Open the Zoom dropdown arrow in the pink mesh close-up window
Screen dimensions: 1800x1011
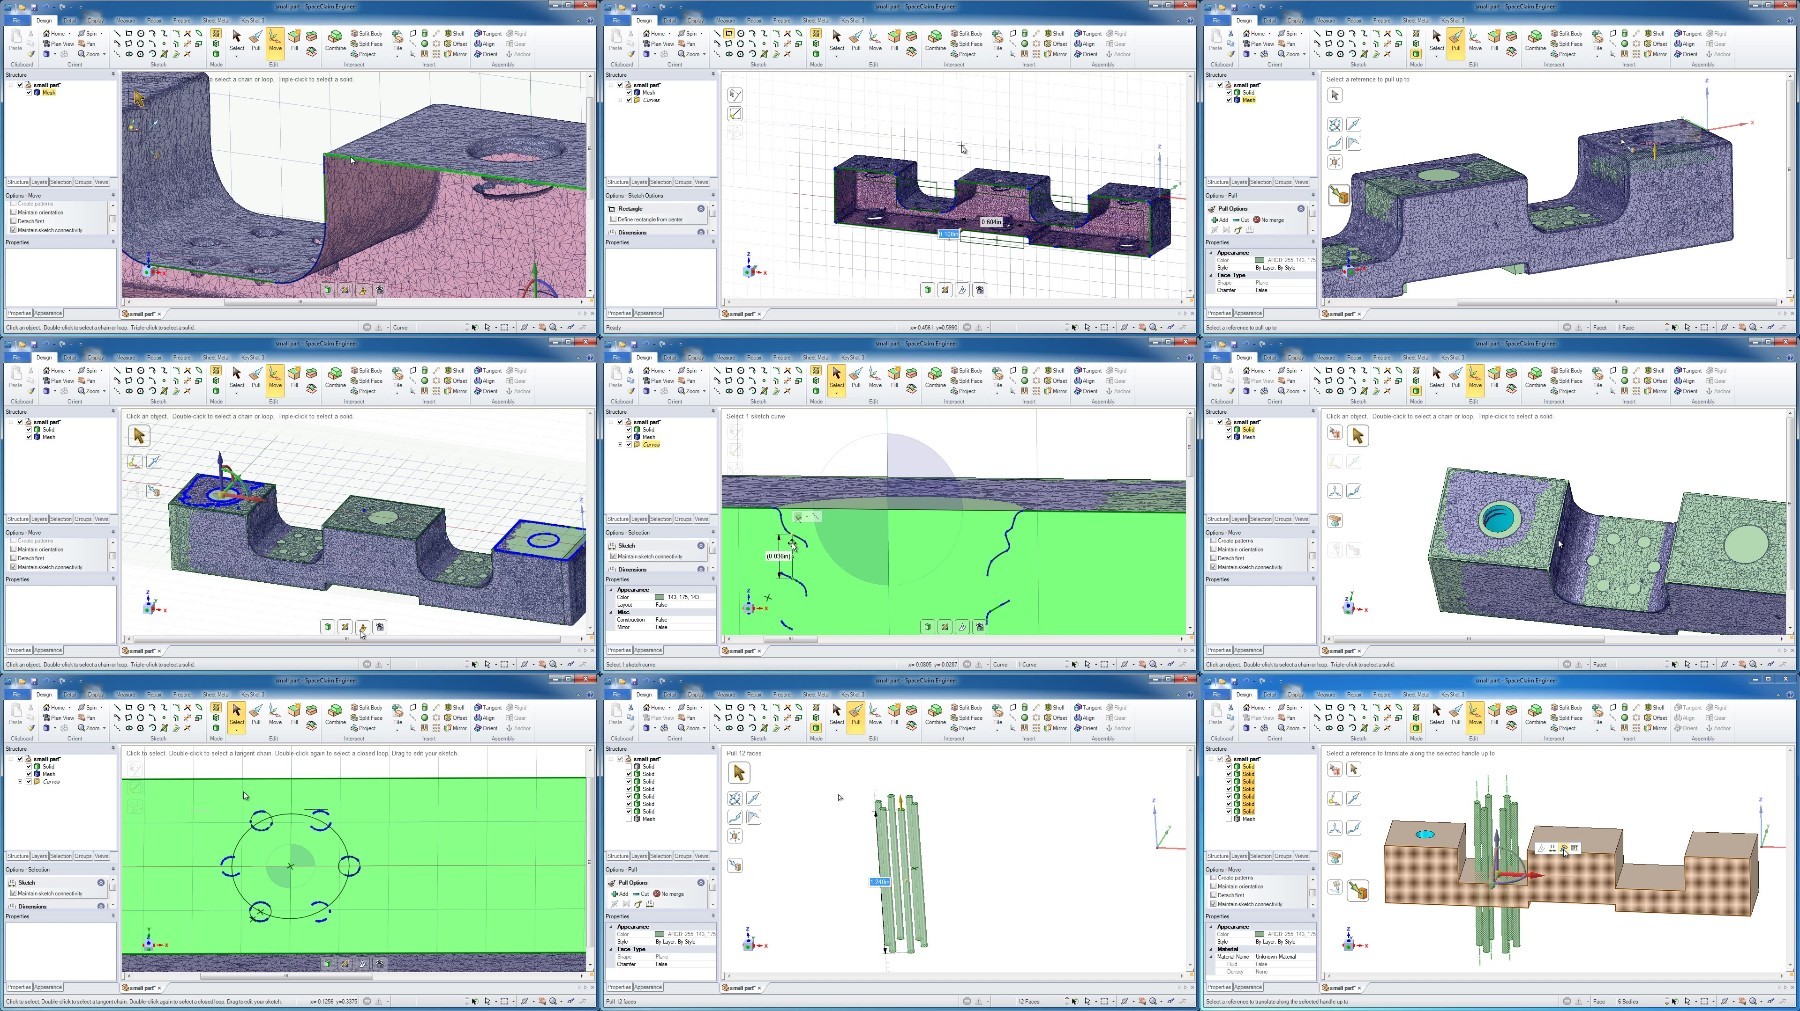click(103, 54)
